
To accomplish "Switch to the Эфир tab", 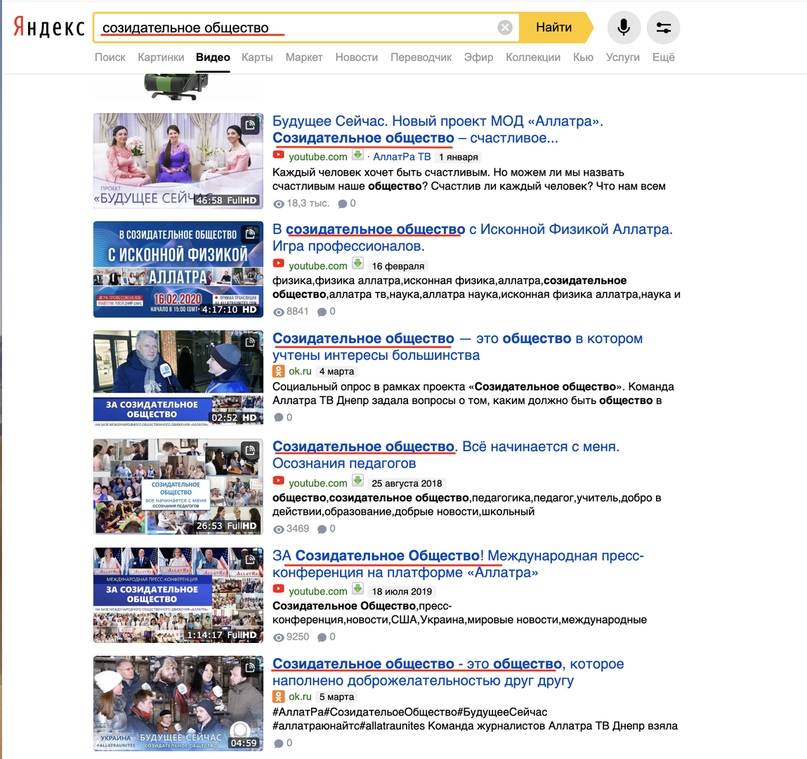I will 478,57.
